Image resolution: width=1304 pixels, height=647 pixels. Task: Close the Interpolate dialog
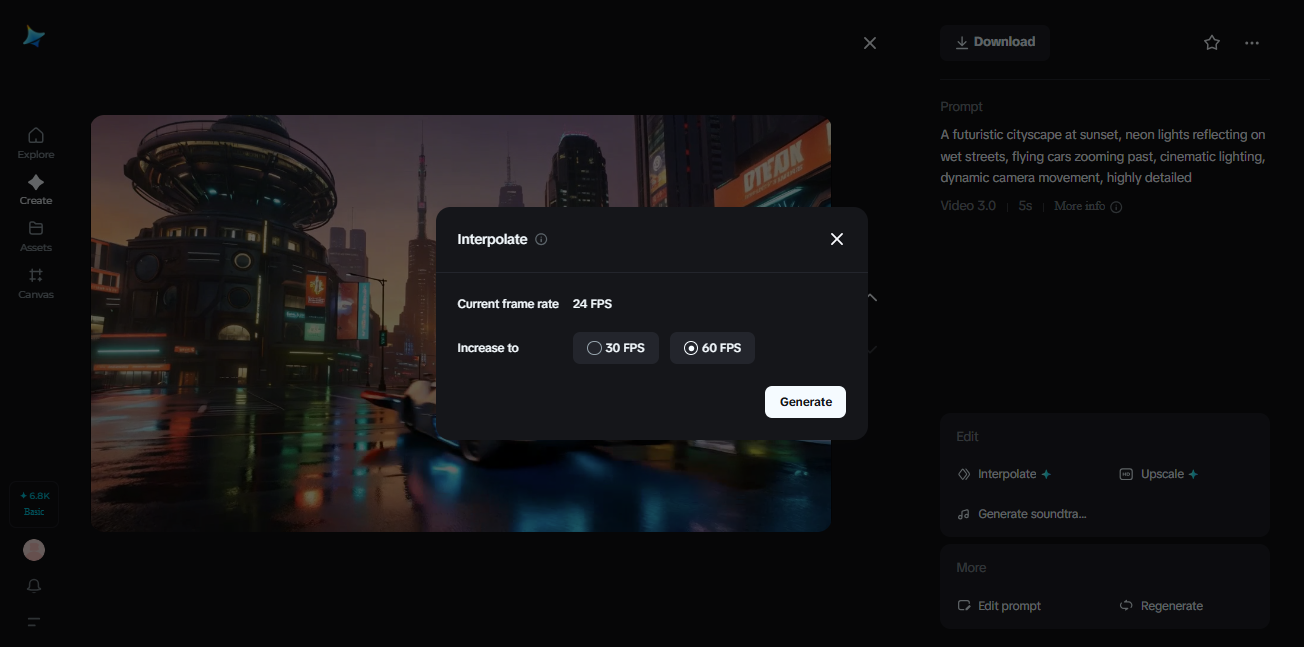837,239
